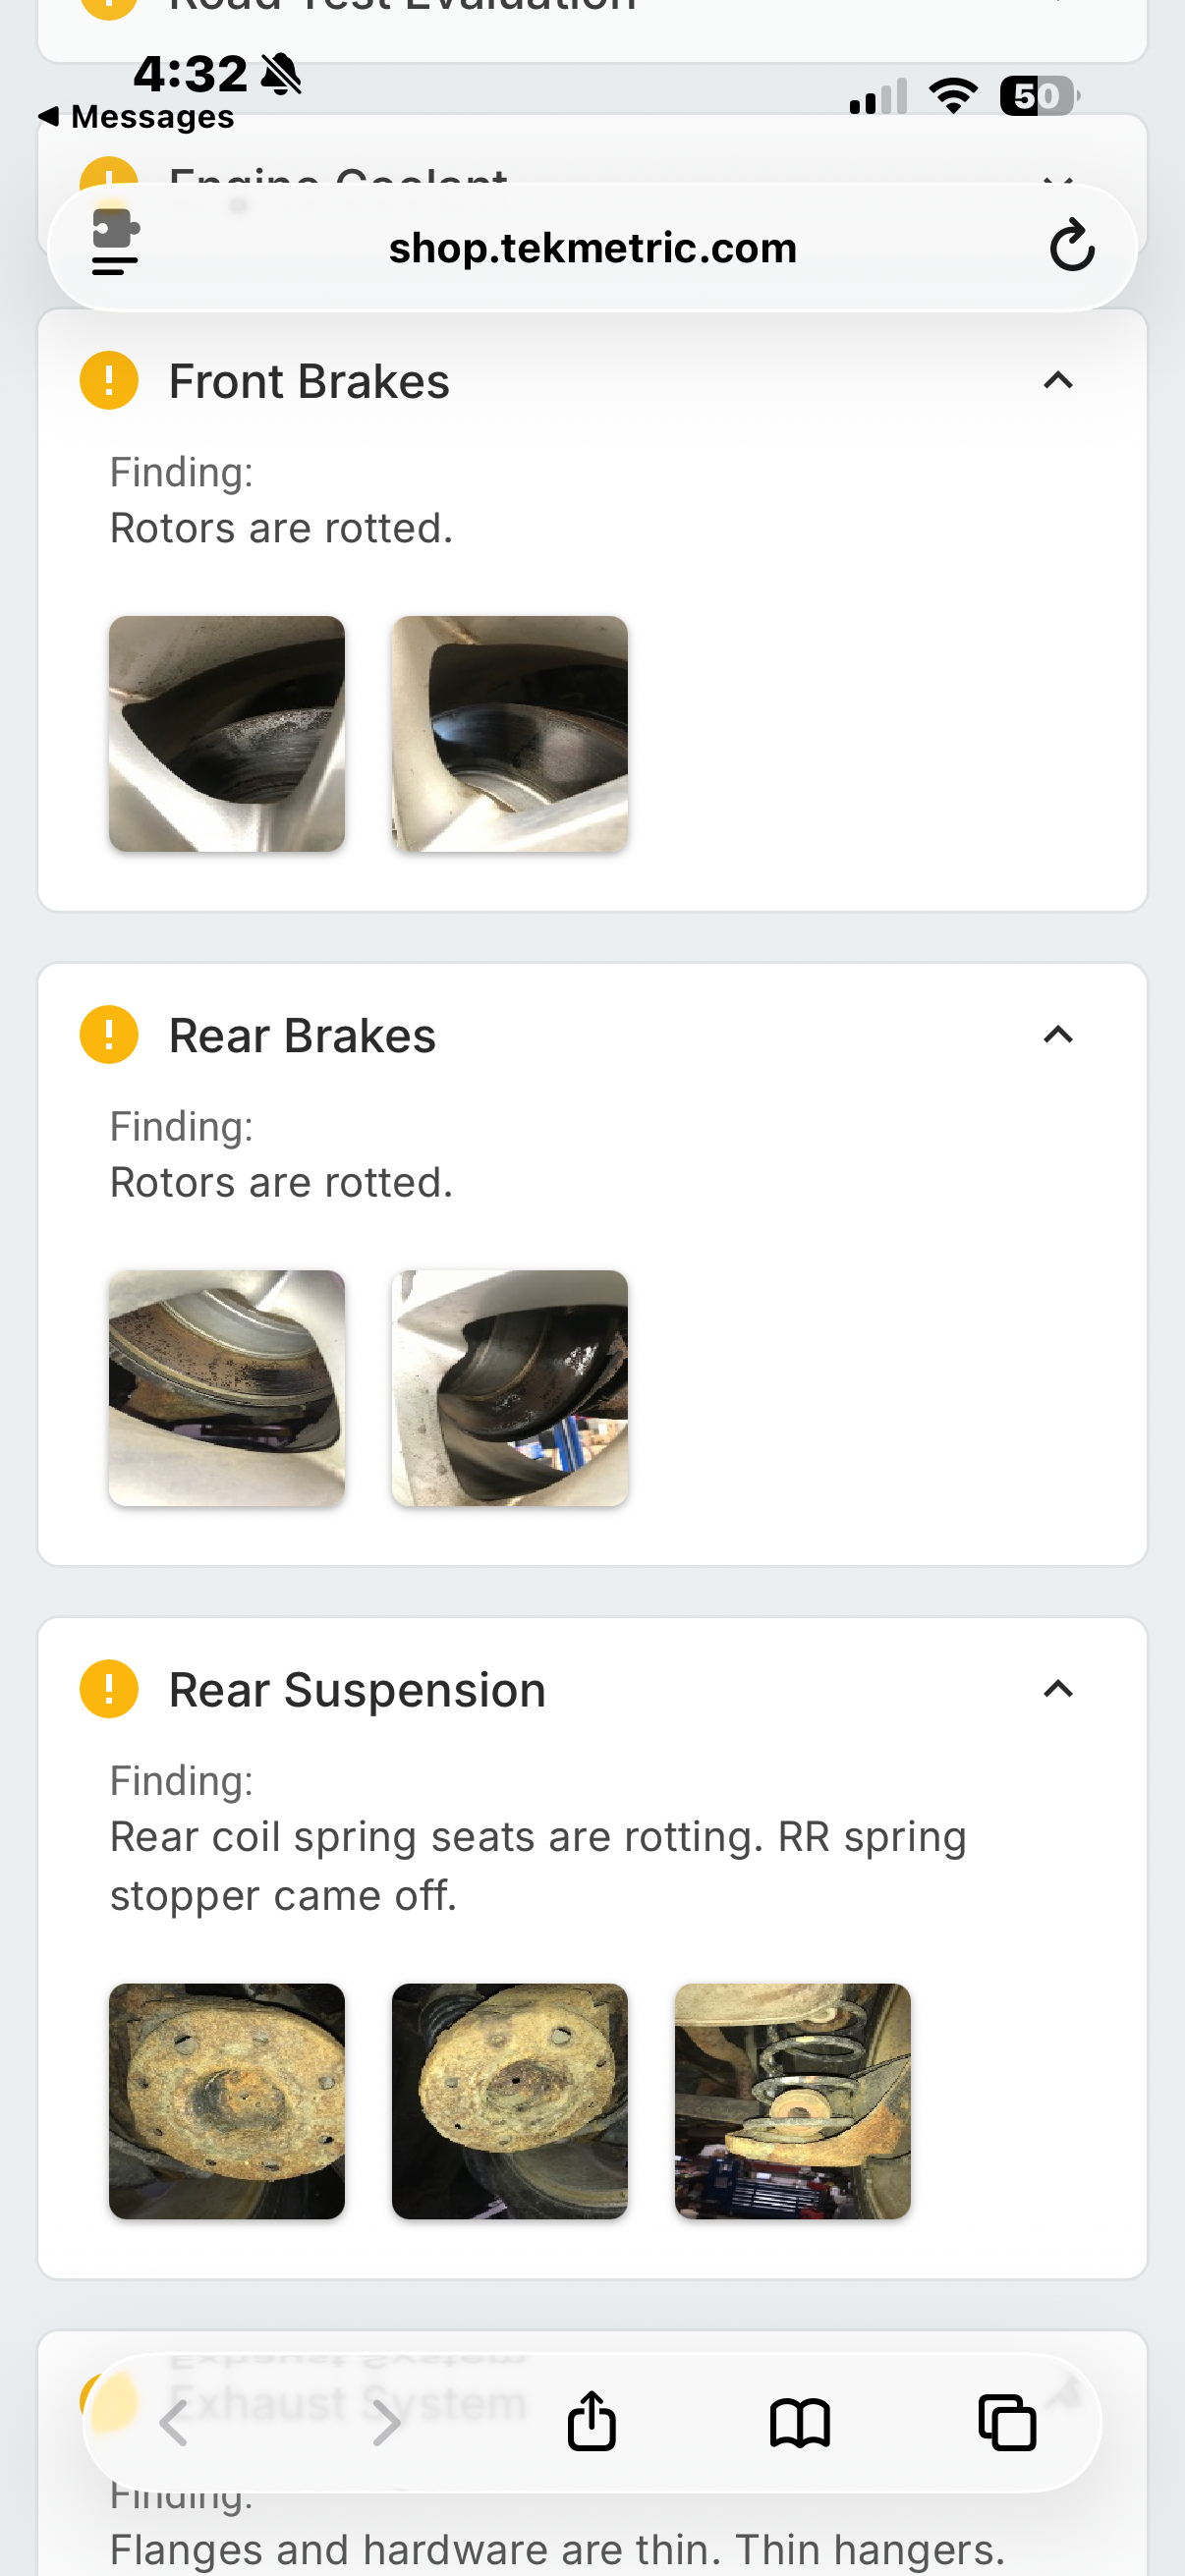
Task: Collapse the Front Brakes section chevron
Action: point(1057,381)
